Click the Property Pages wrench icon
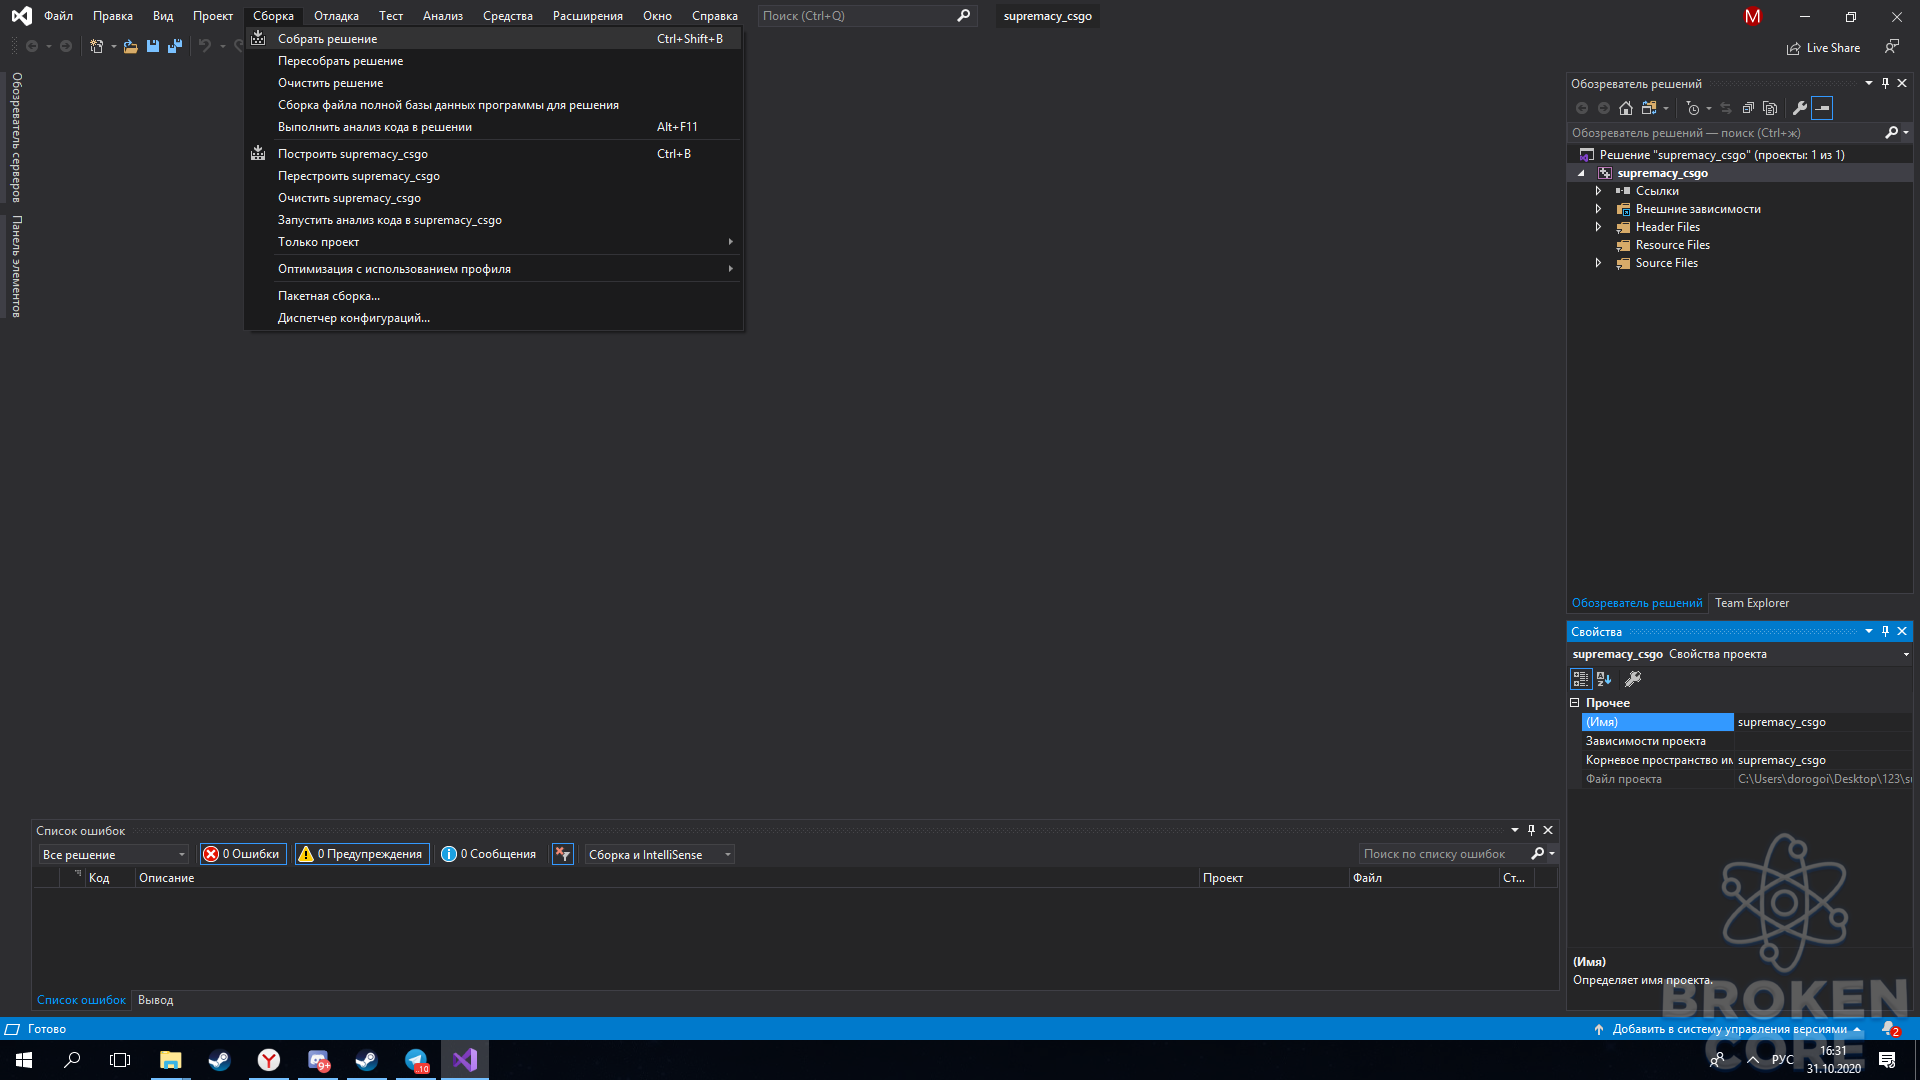The width and height of the screenshot is (1920, 1080). tap(1633, 679)
